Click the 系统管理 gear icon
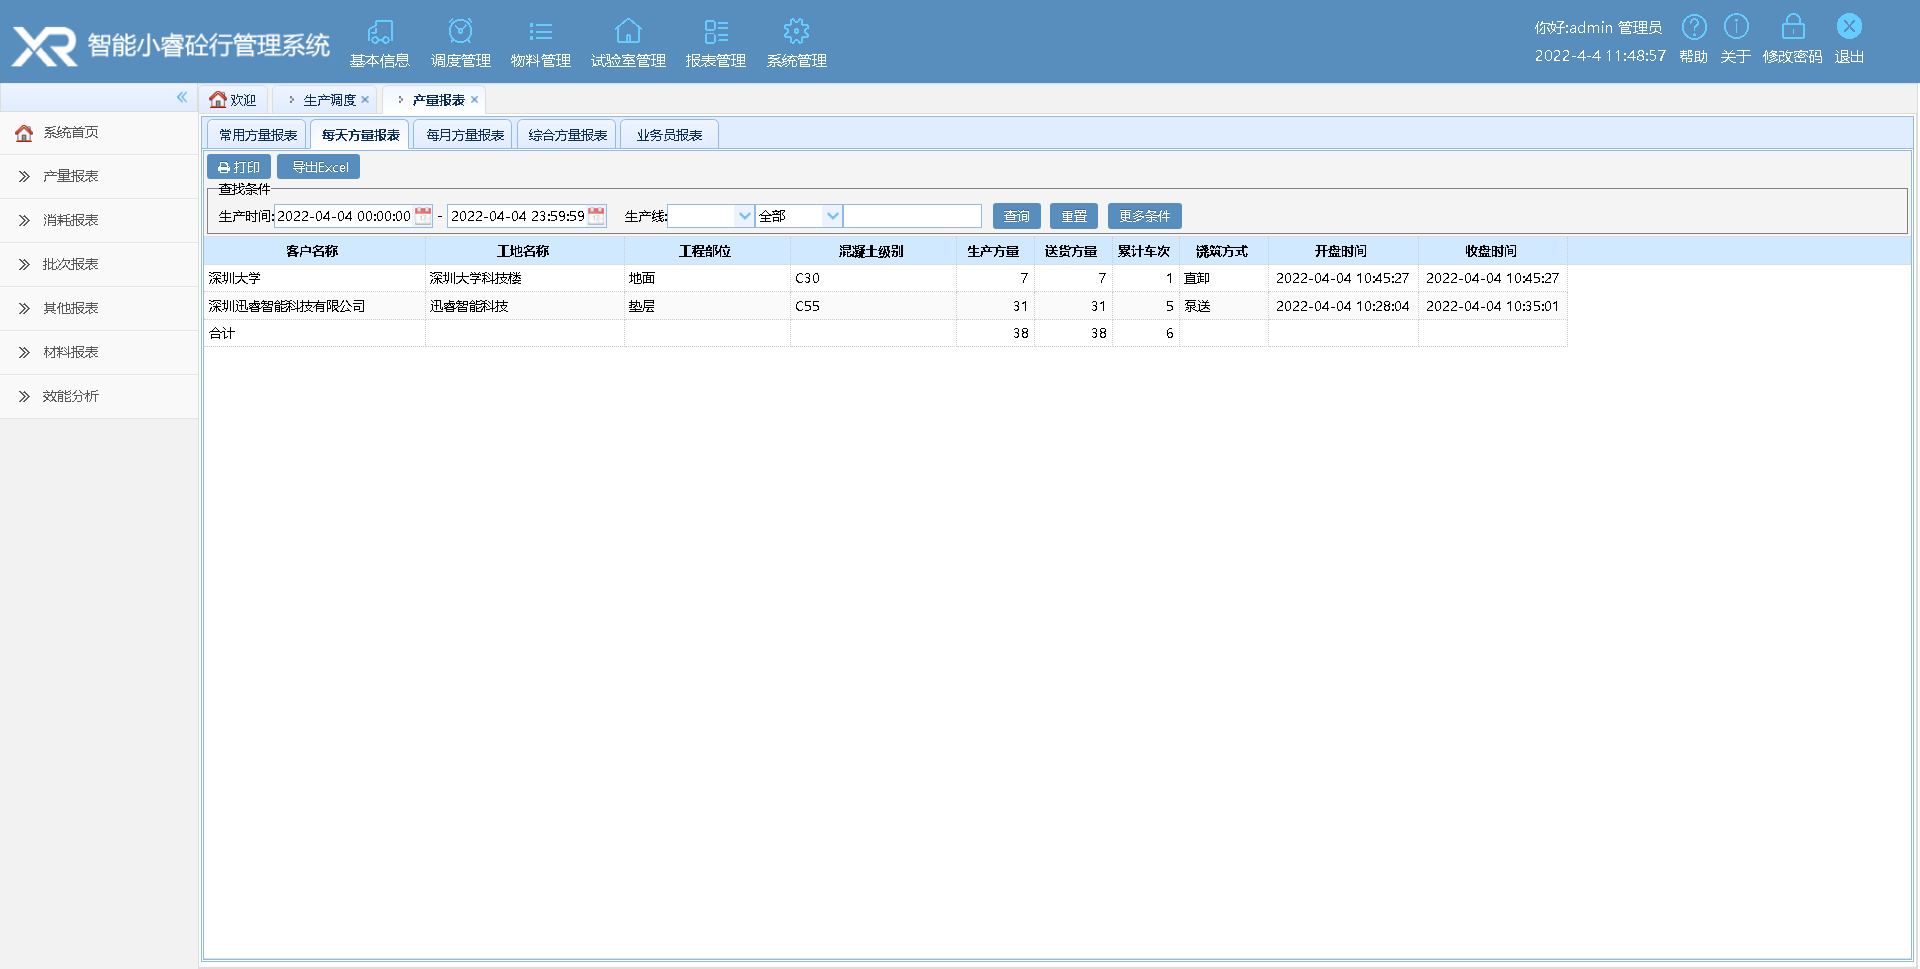 [796, 32]
